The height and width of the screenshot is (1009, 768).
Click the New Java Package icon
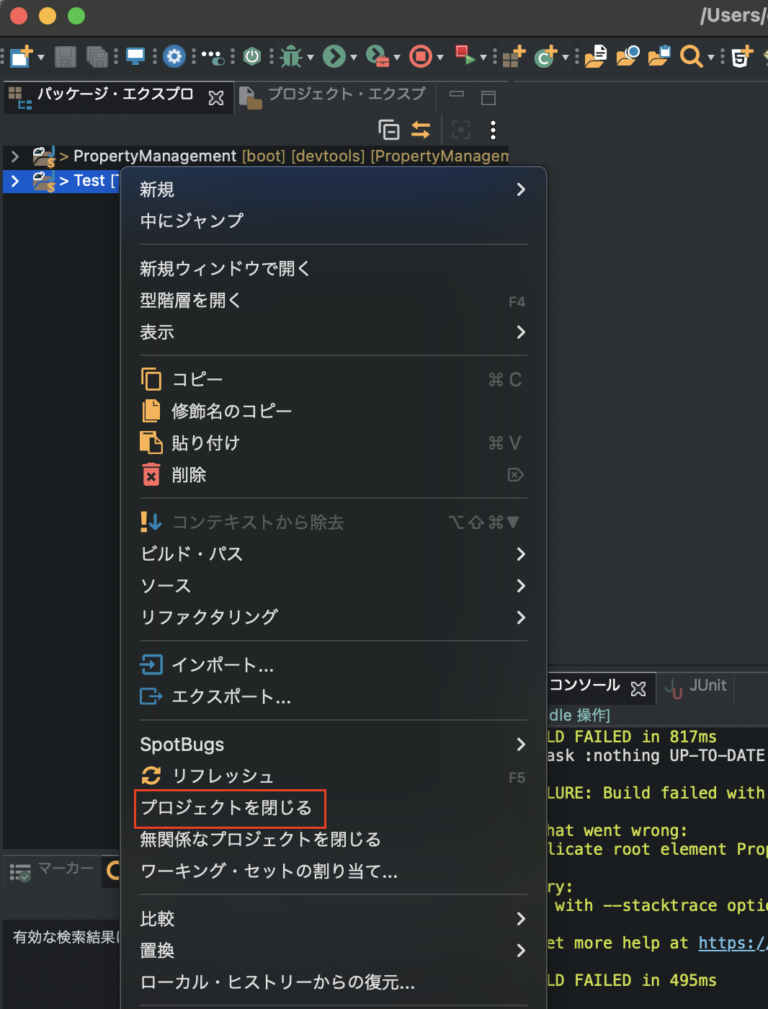(515, 57)
